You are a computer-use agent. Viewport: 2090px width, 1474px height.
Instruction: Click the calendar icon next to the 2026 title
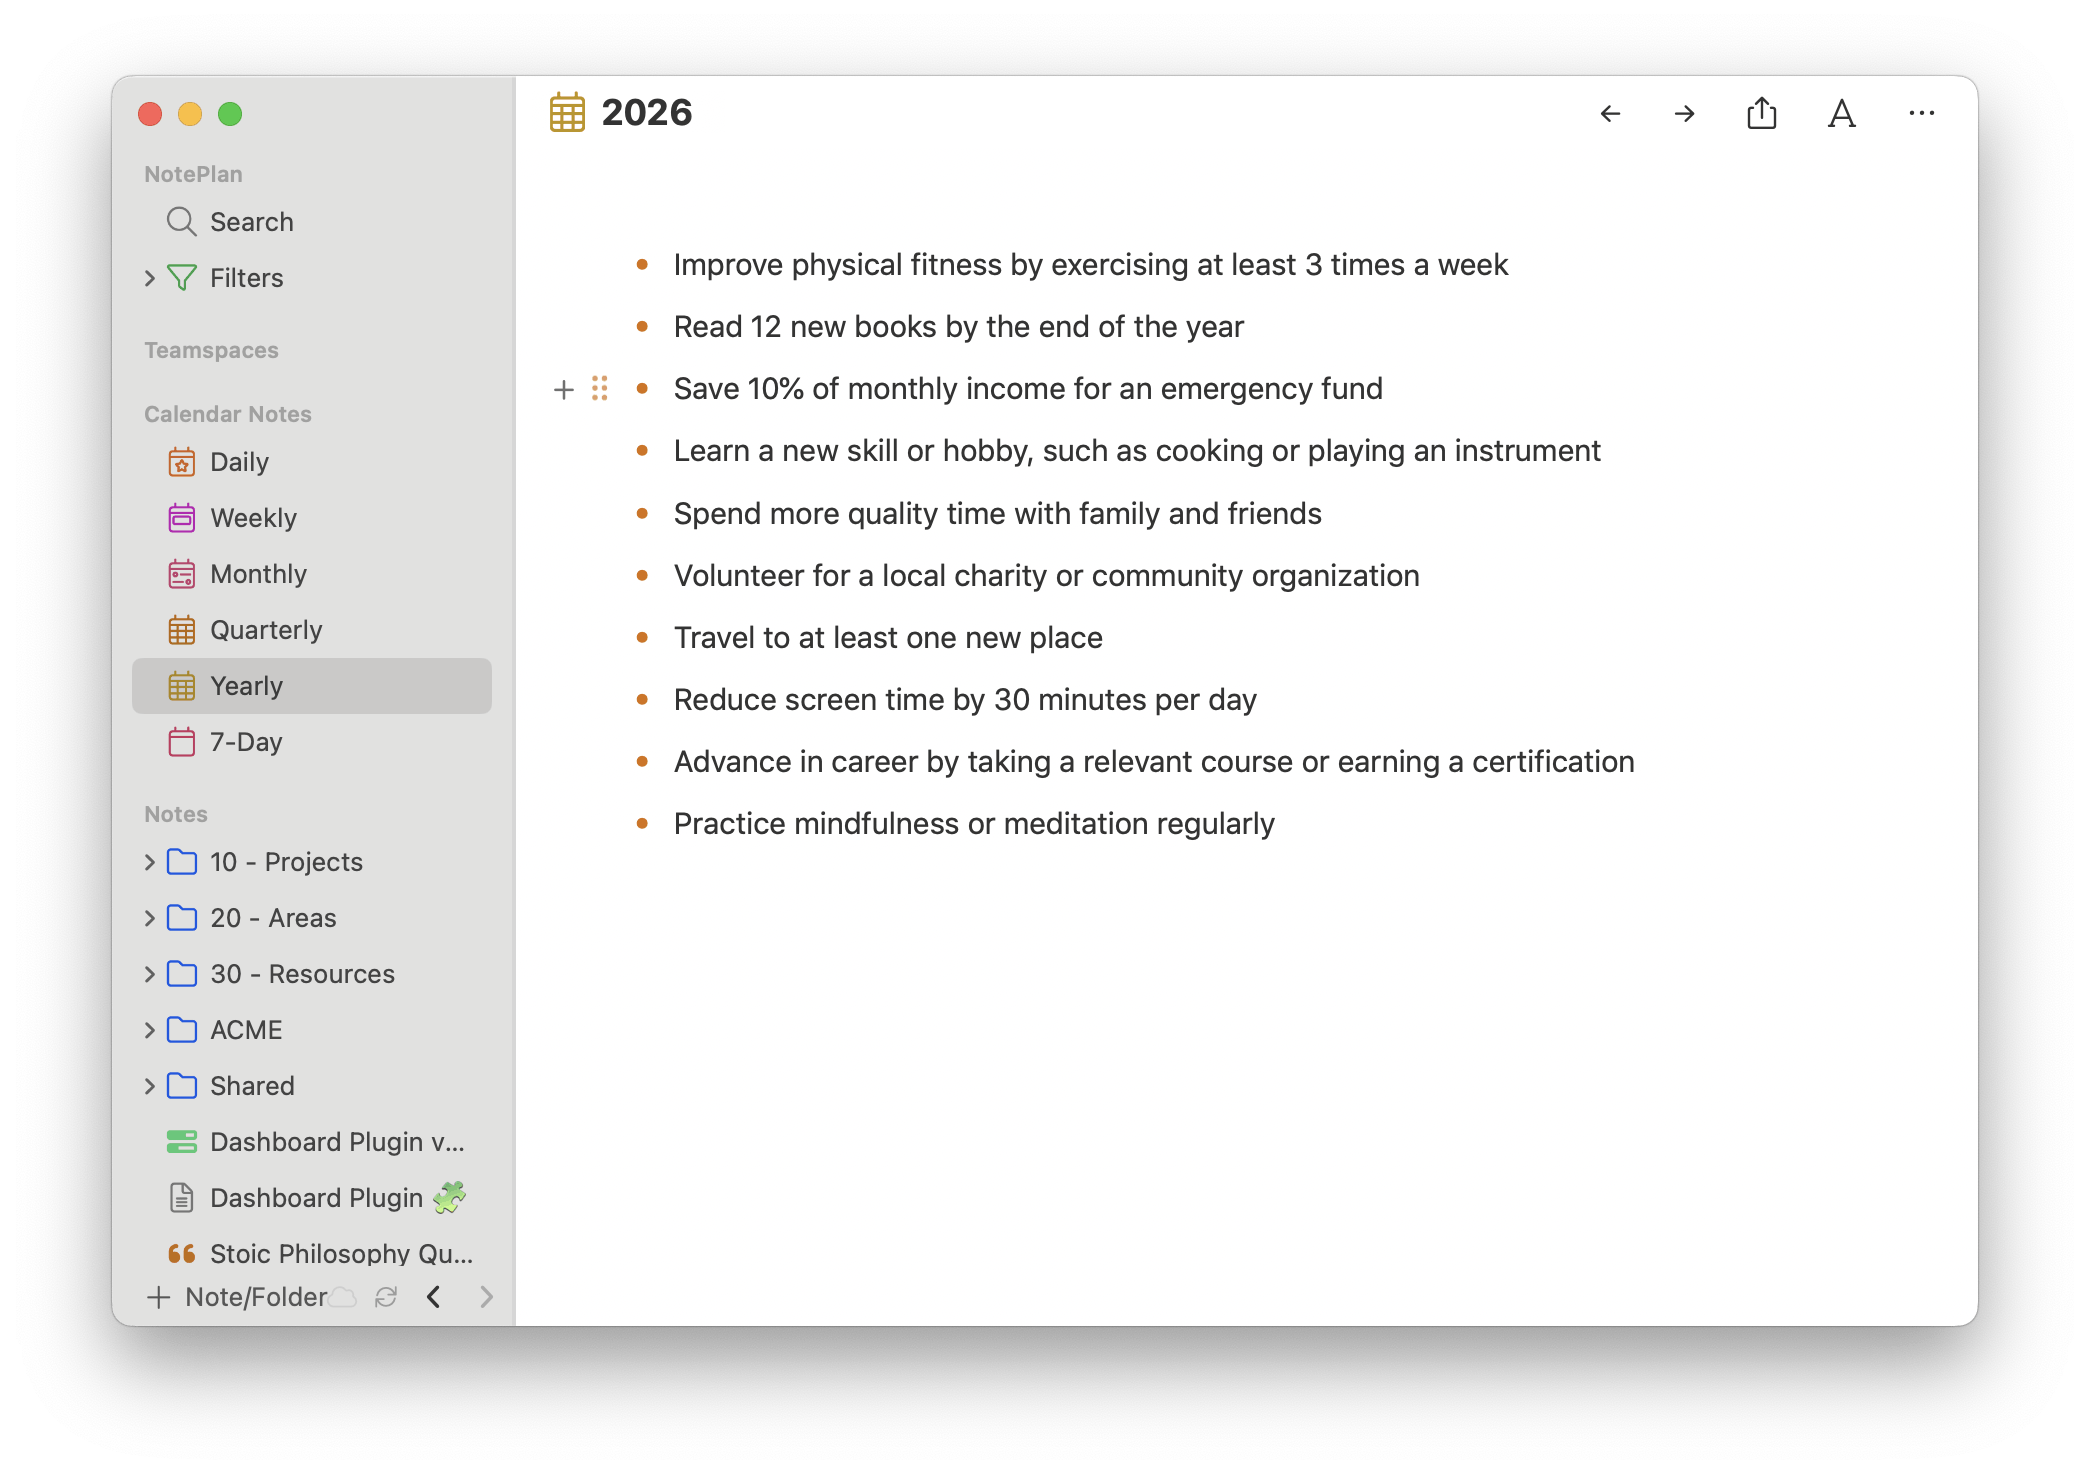567,113
